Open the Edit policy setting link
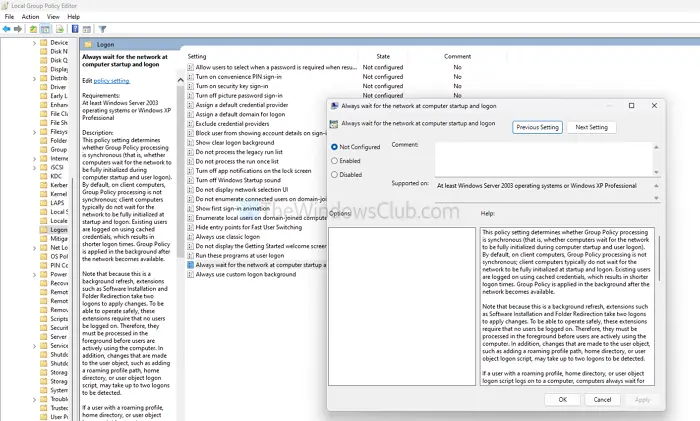 pyautogui.click(x=112, y=81)
